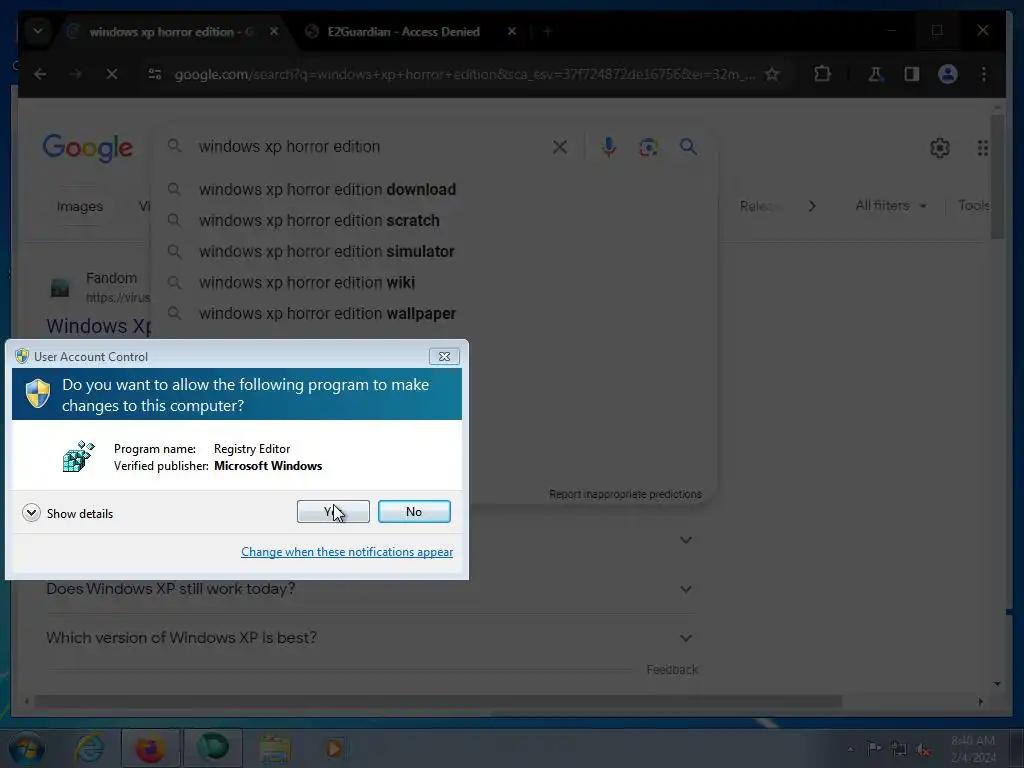This screenshot has width=1024, height=768.
Task: Click the Registry Editor program icon
Action: coord(78,456)
